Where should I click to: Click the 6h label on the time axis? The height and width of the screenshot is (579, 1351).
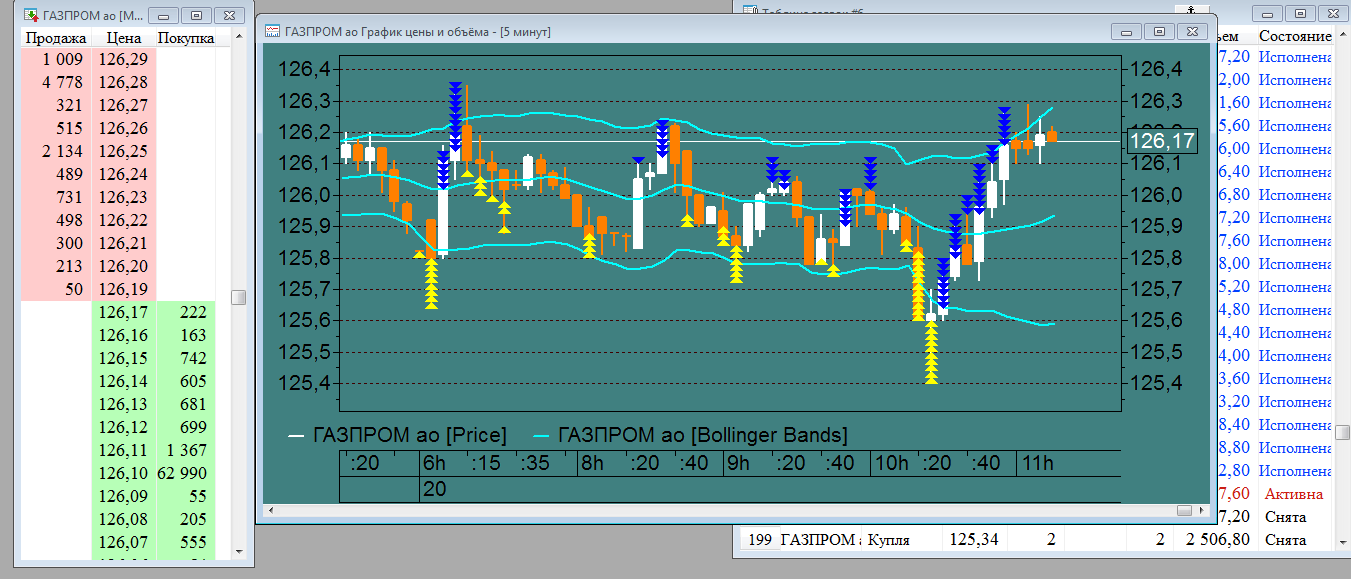click(x=434, y=464)
